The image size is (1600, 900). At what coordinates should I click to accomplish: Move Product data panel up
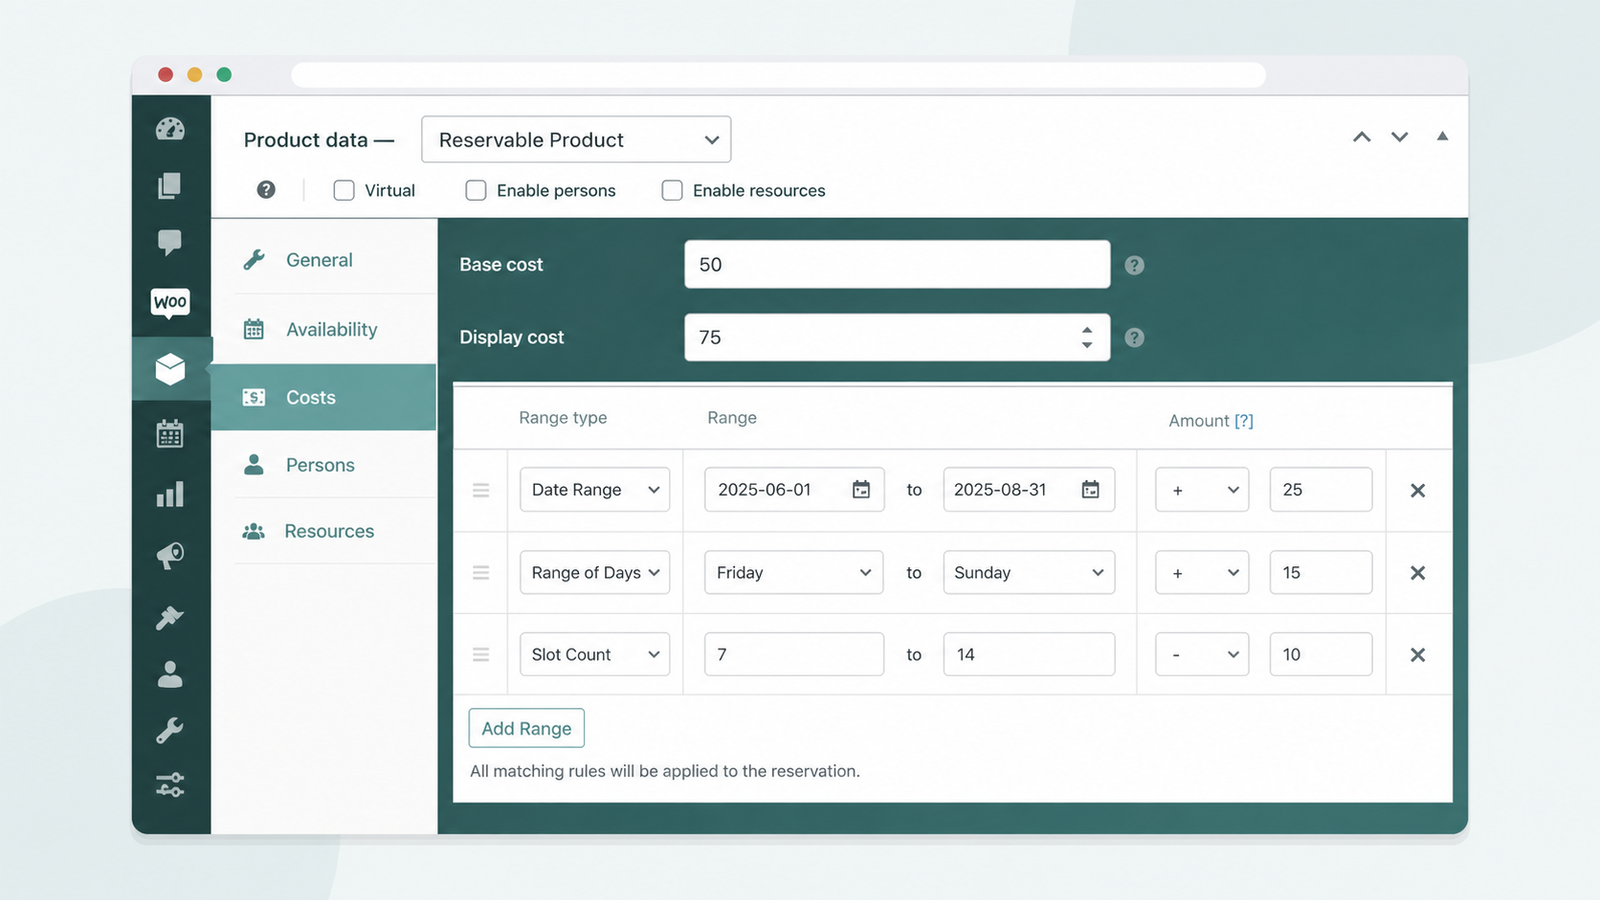[x=1362, y=137]
